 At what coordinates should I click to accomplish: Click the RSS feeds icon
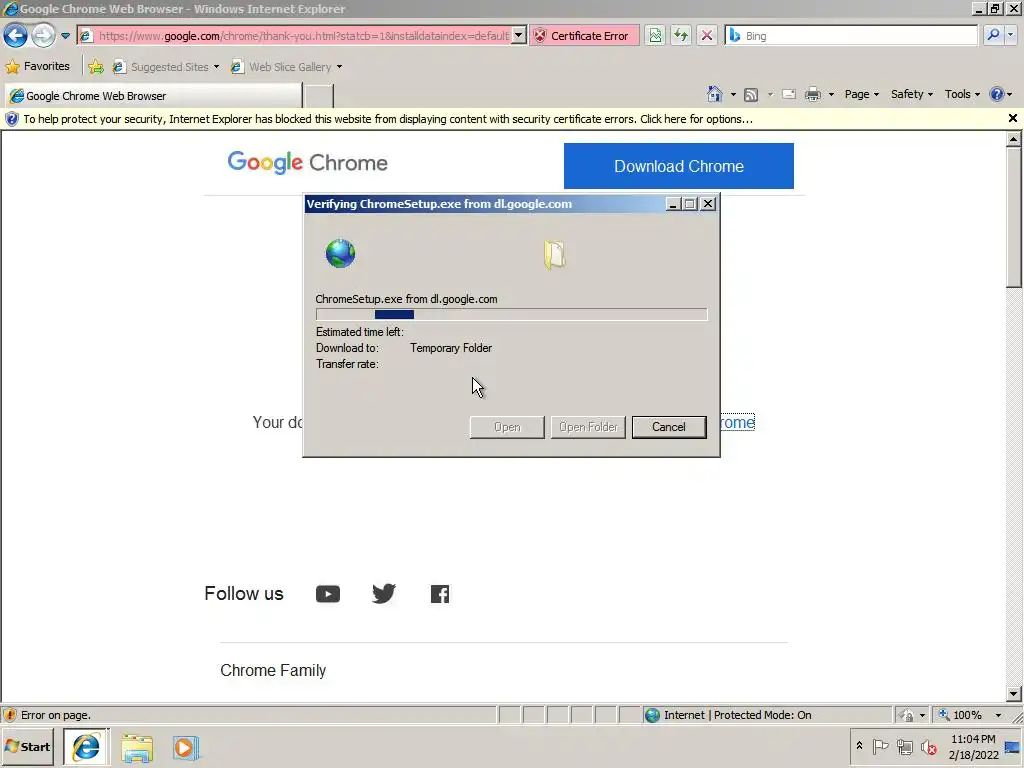click(751, 95)
